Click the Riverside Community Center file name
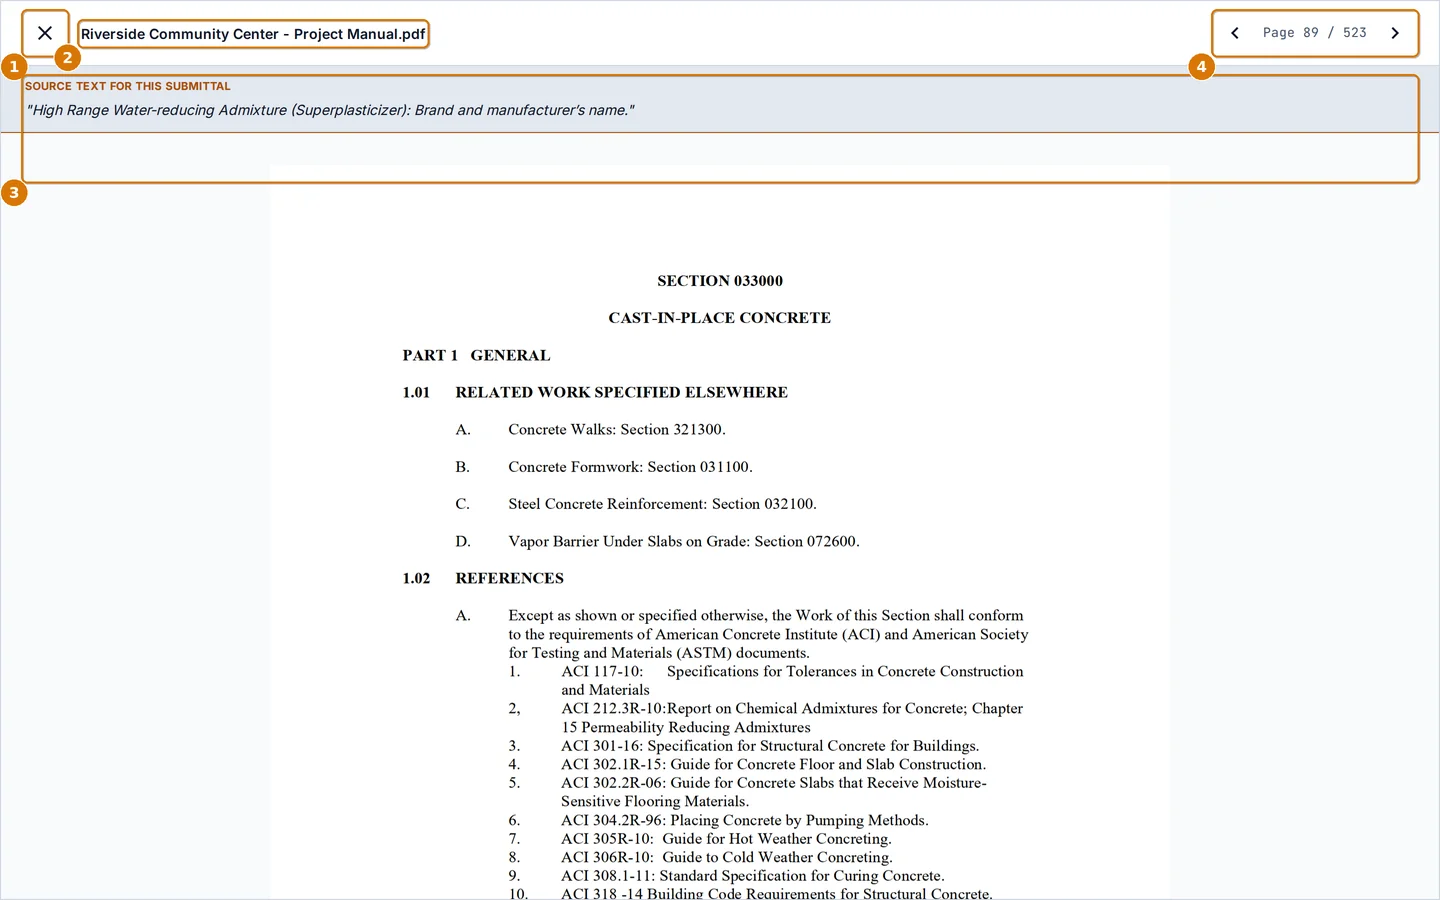1440x900 pixels. (253, 34)
